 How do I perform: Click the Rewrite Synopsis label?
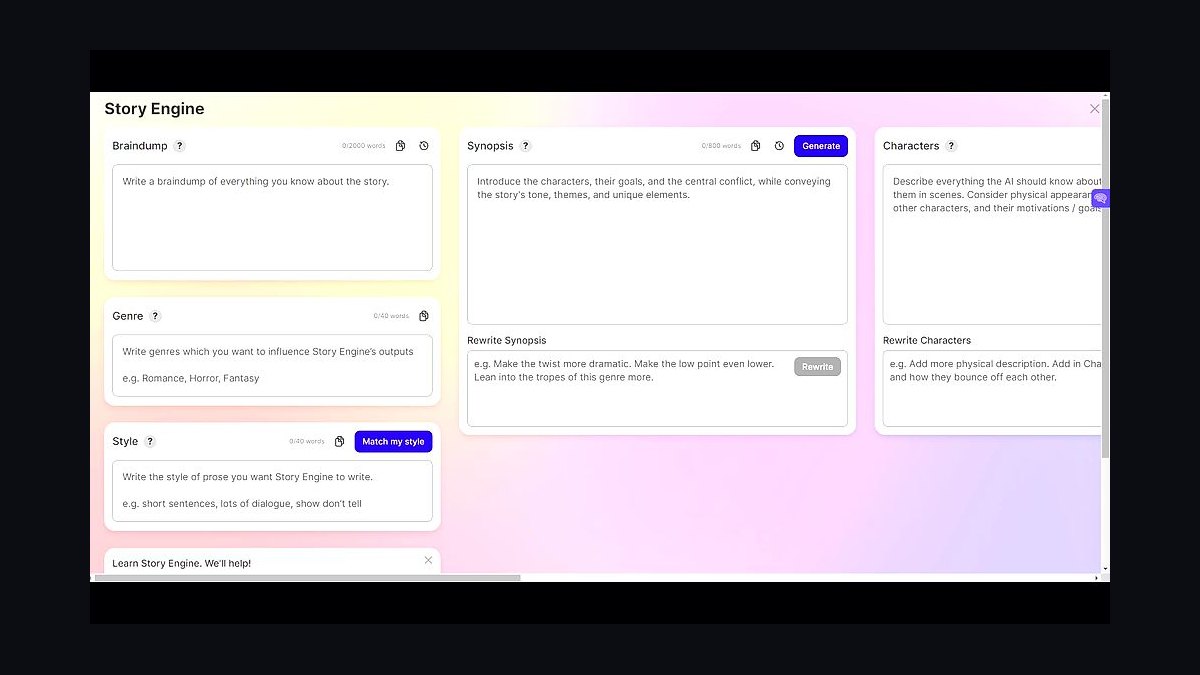tap(507, 340)
